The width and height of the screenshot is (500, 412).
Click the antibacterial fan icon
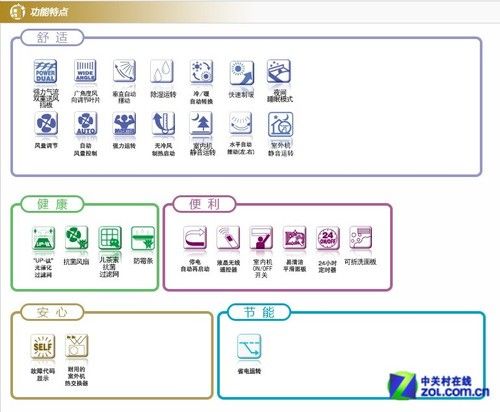[x=76, y=238]
